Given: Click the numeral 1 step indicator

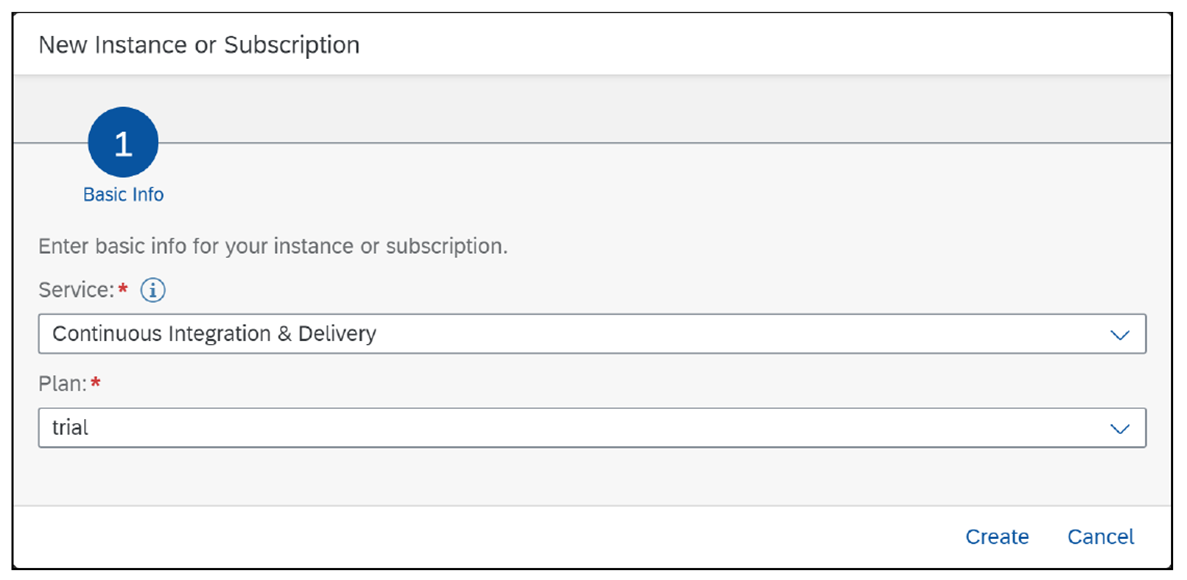Looking at the screenshot, I should click(123, 143).
